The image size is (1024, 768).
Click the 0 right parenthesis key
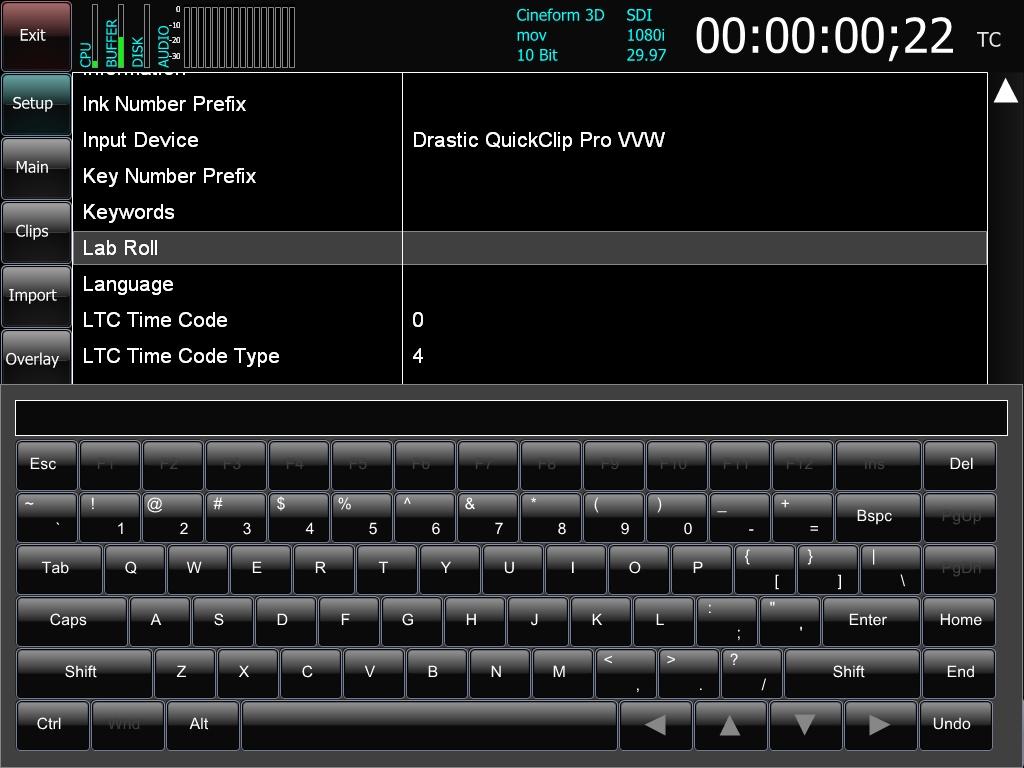(x=677, y=517)
